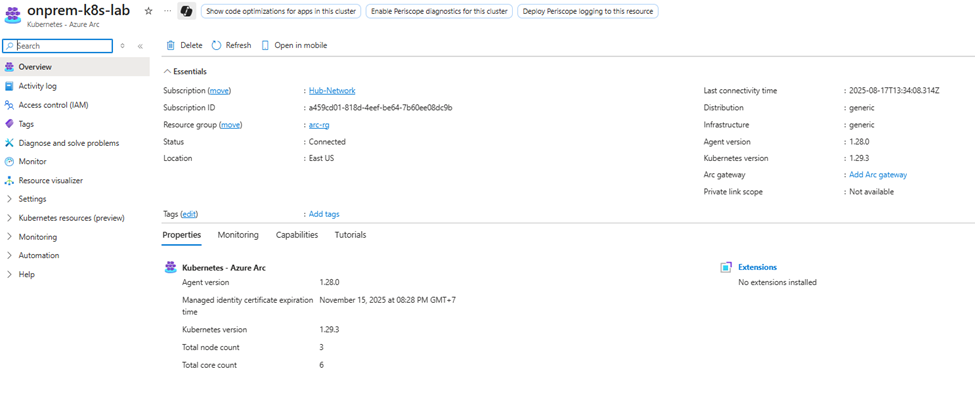Click the Total node count value 3
Image resolution: width=975 pixels, height=417 pixels.
321,347
